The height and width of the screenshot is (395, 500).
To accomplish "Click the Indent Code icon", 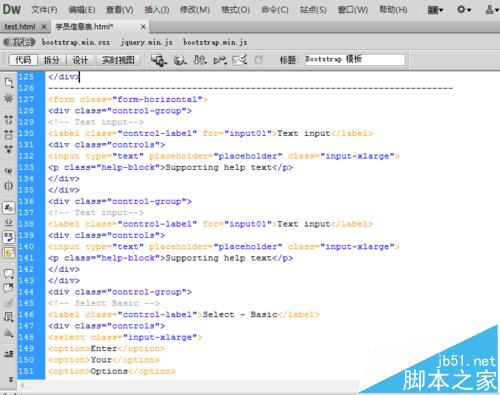I will coord(9,354).
